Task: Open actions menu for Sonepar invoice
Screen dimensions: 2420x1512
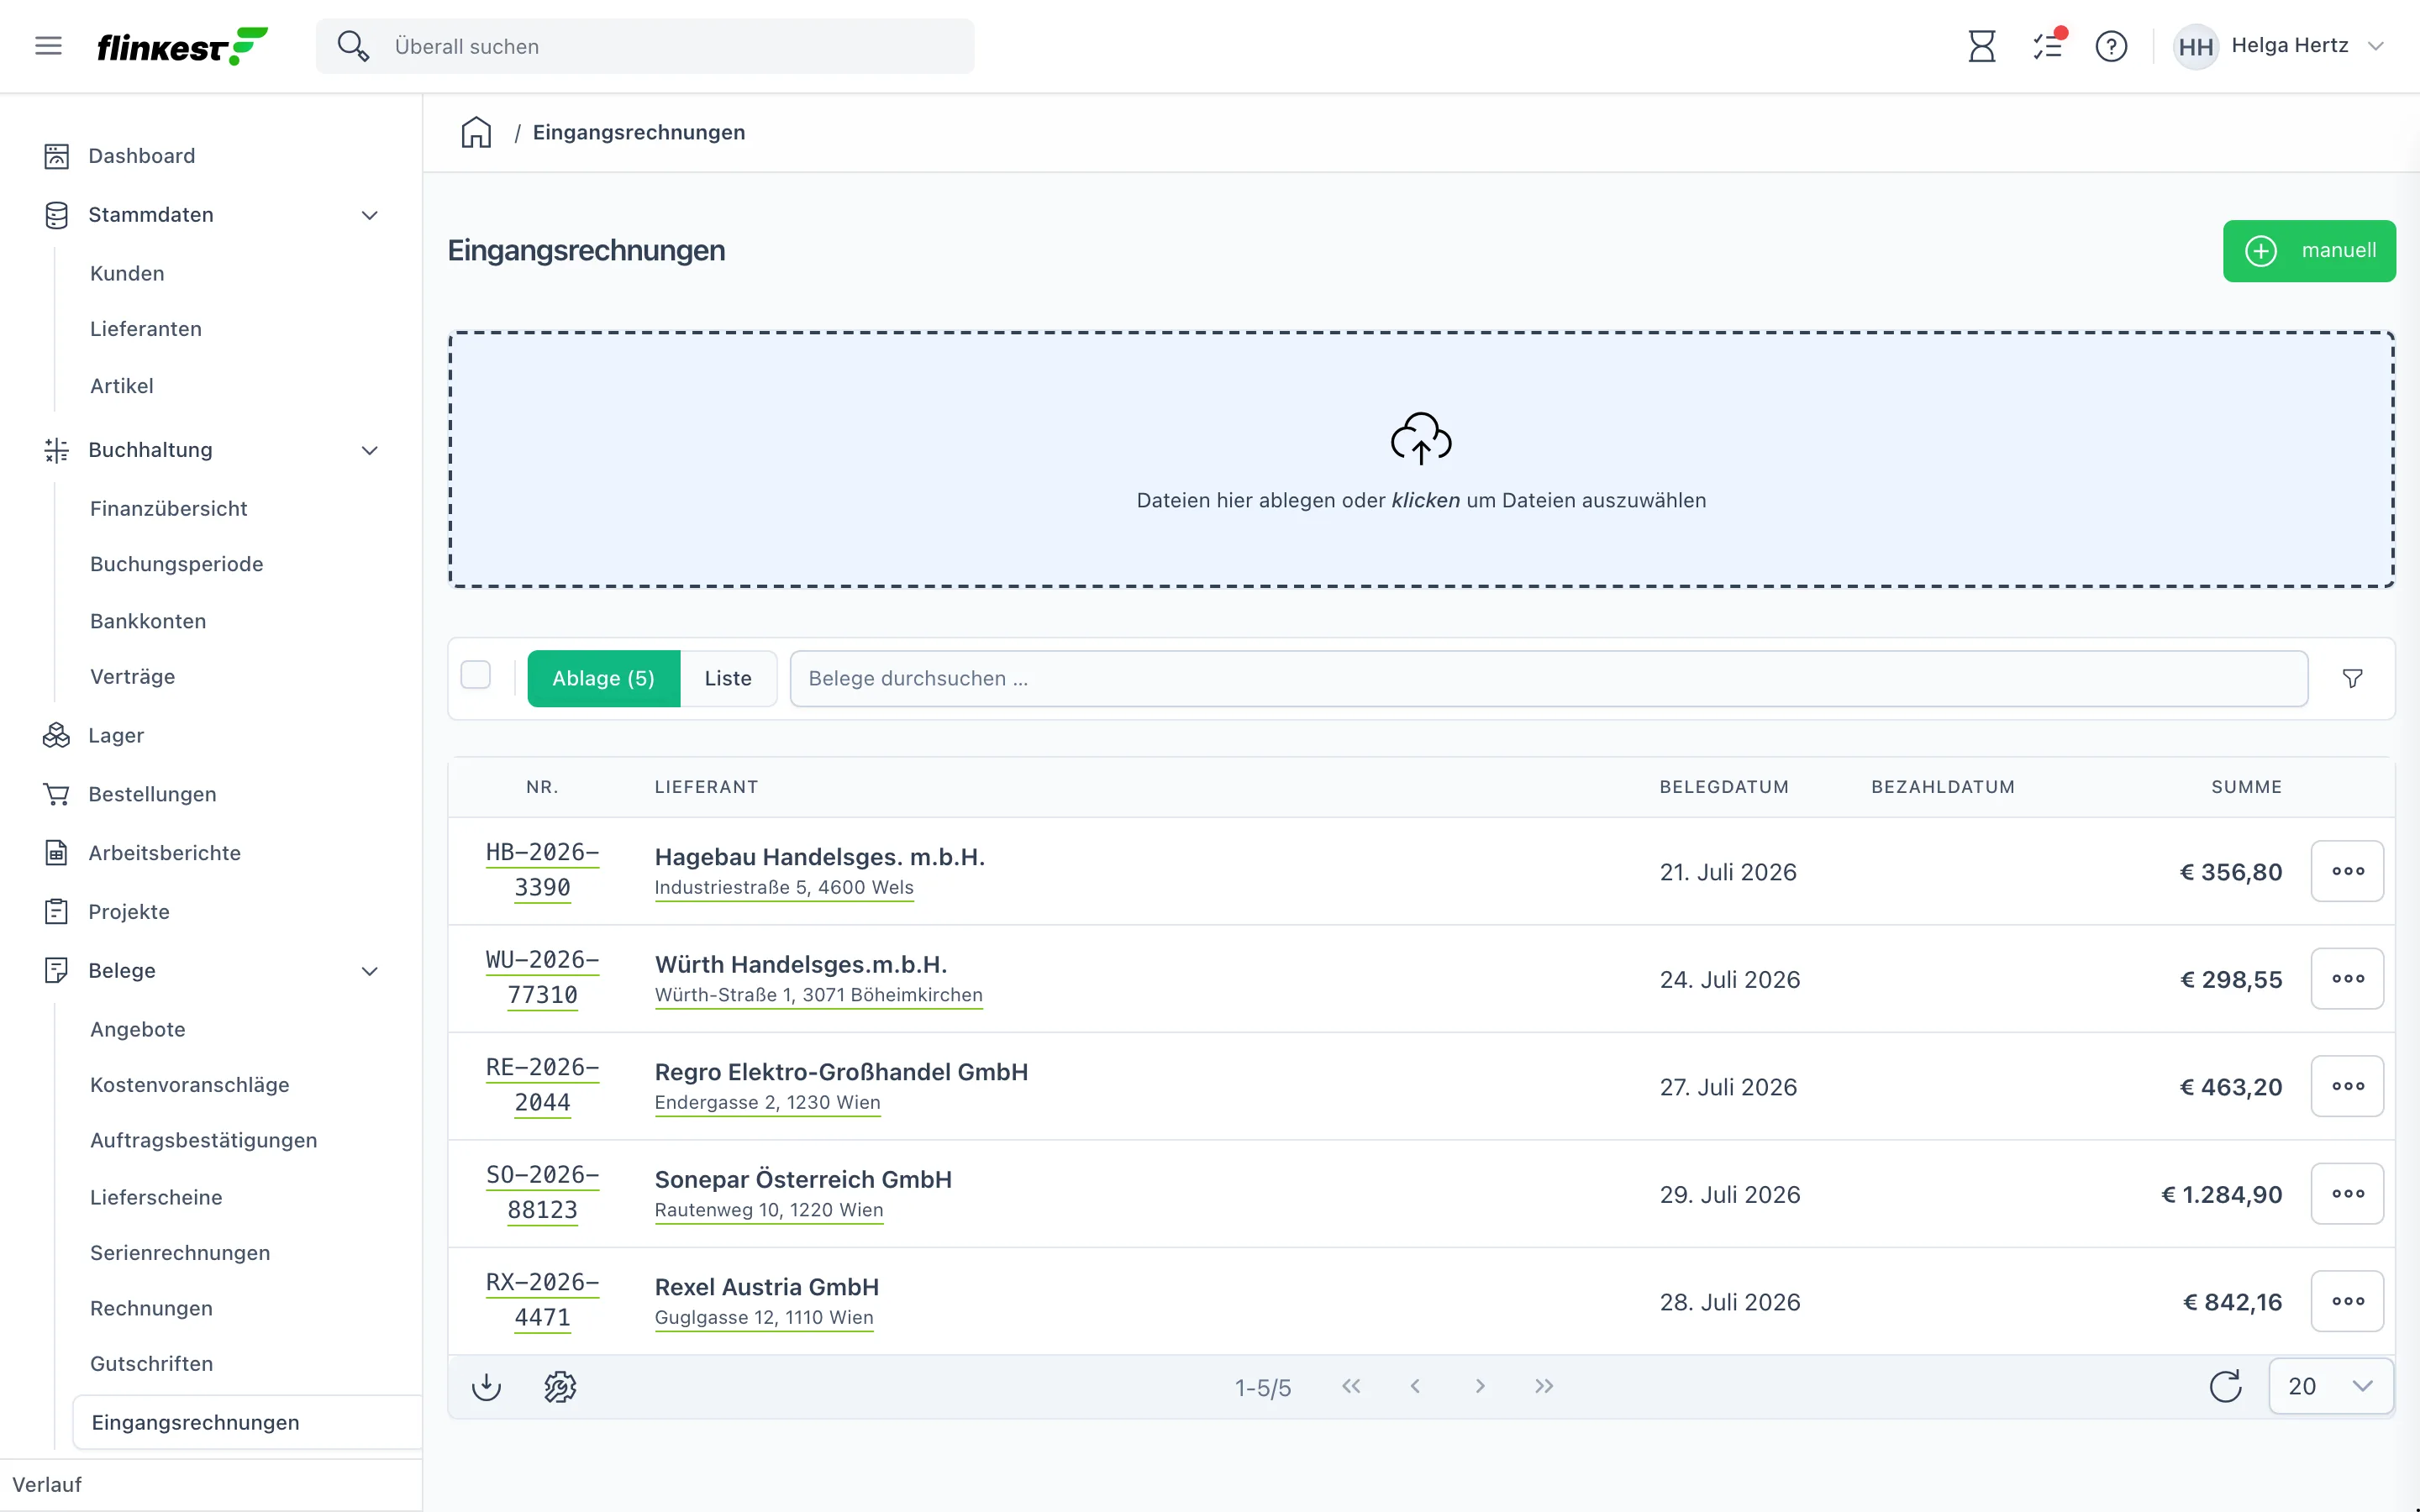Action: [2347, 1194]
